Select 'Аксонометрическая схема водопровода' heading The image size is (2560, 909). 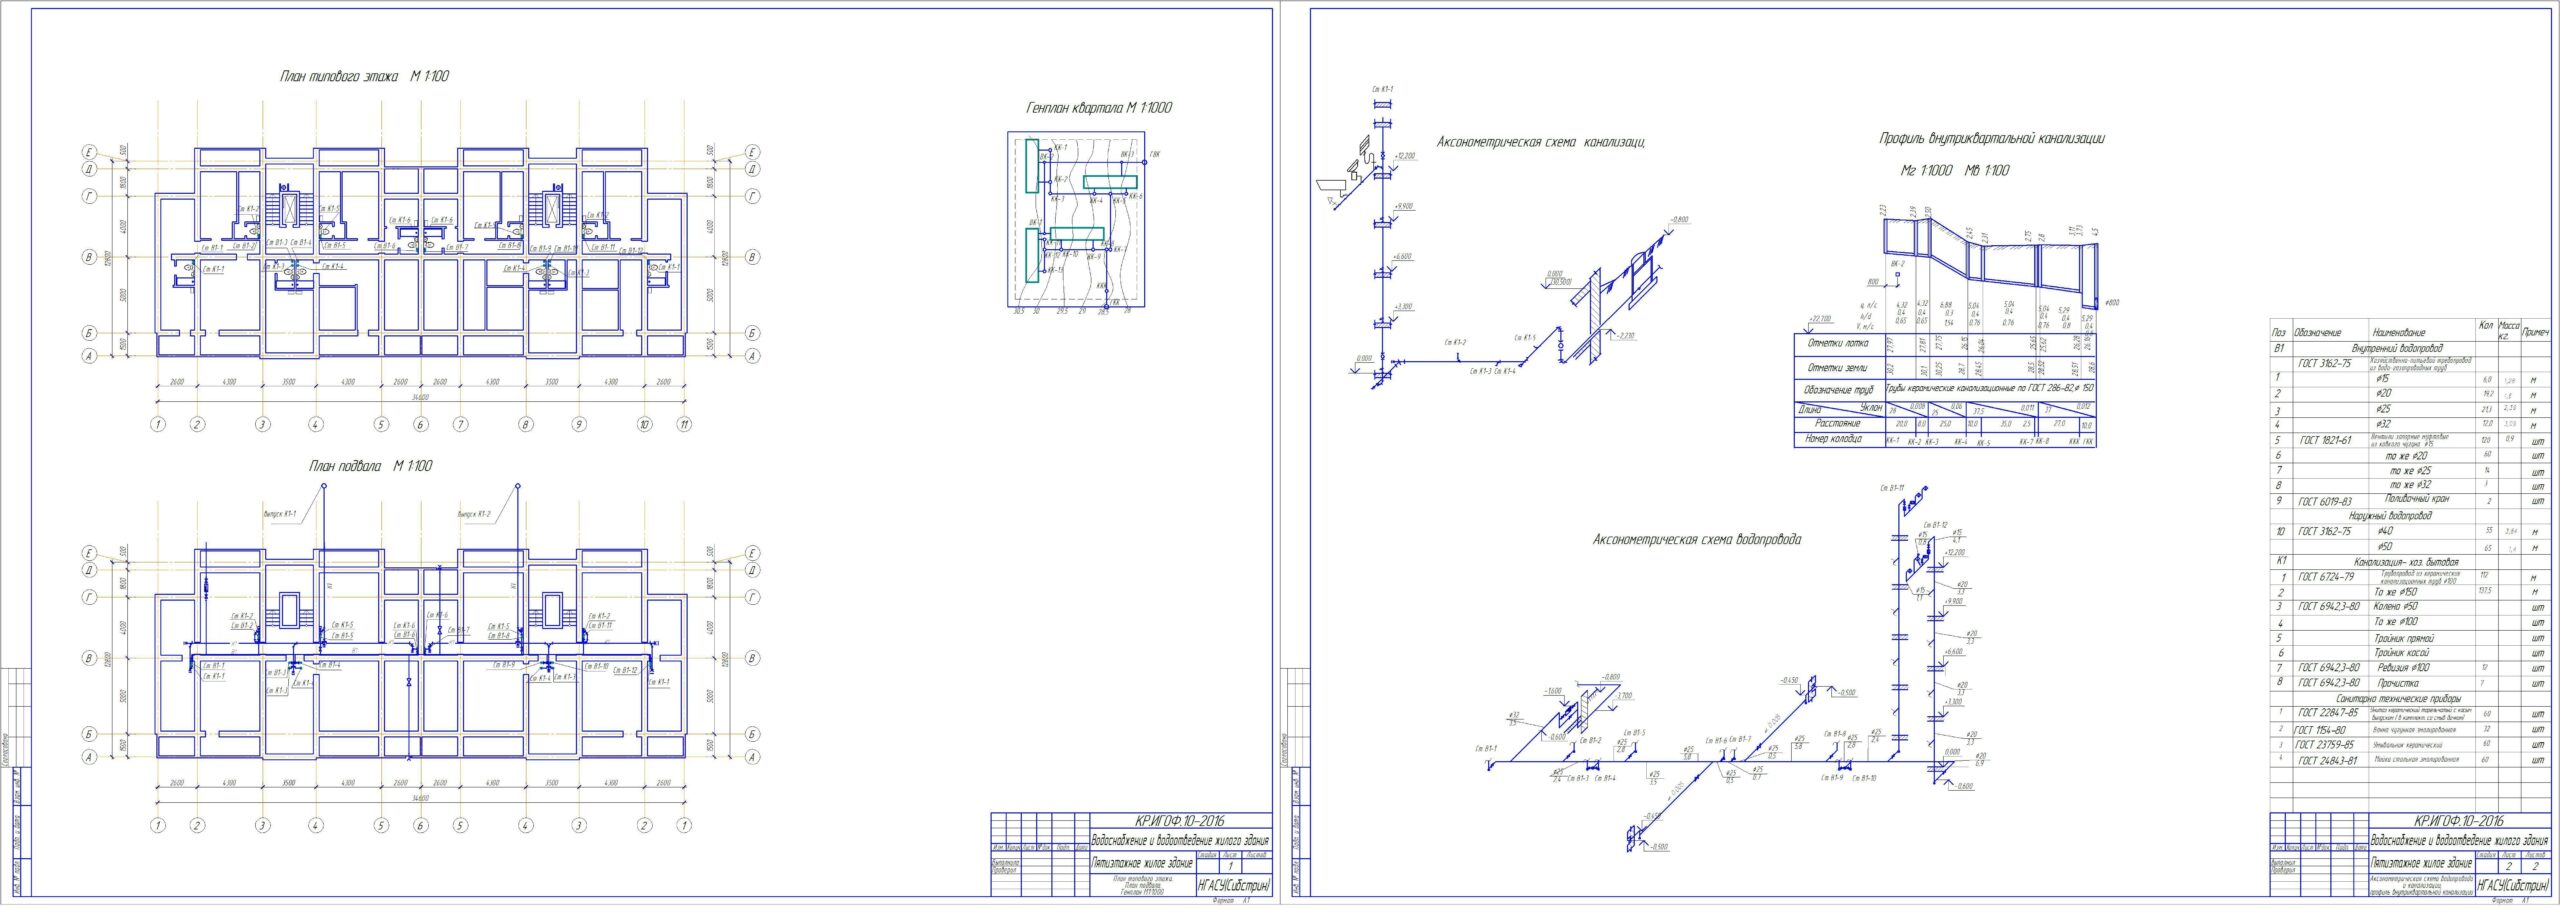[1696, 540]
